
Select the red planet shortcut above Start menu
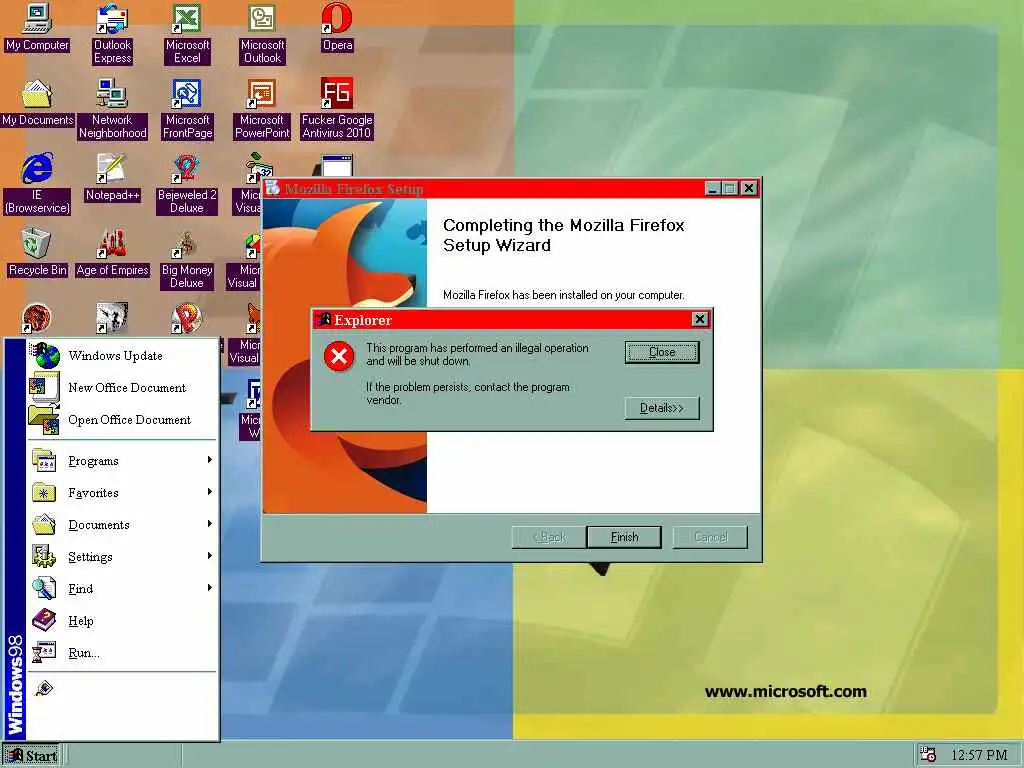[x=37, y=318]
